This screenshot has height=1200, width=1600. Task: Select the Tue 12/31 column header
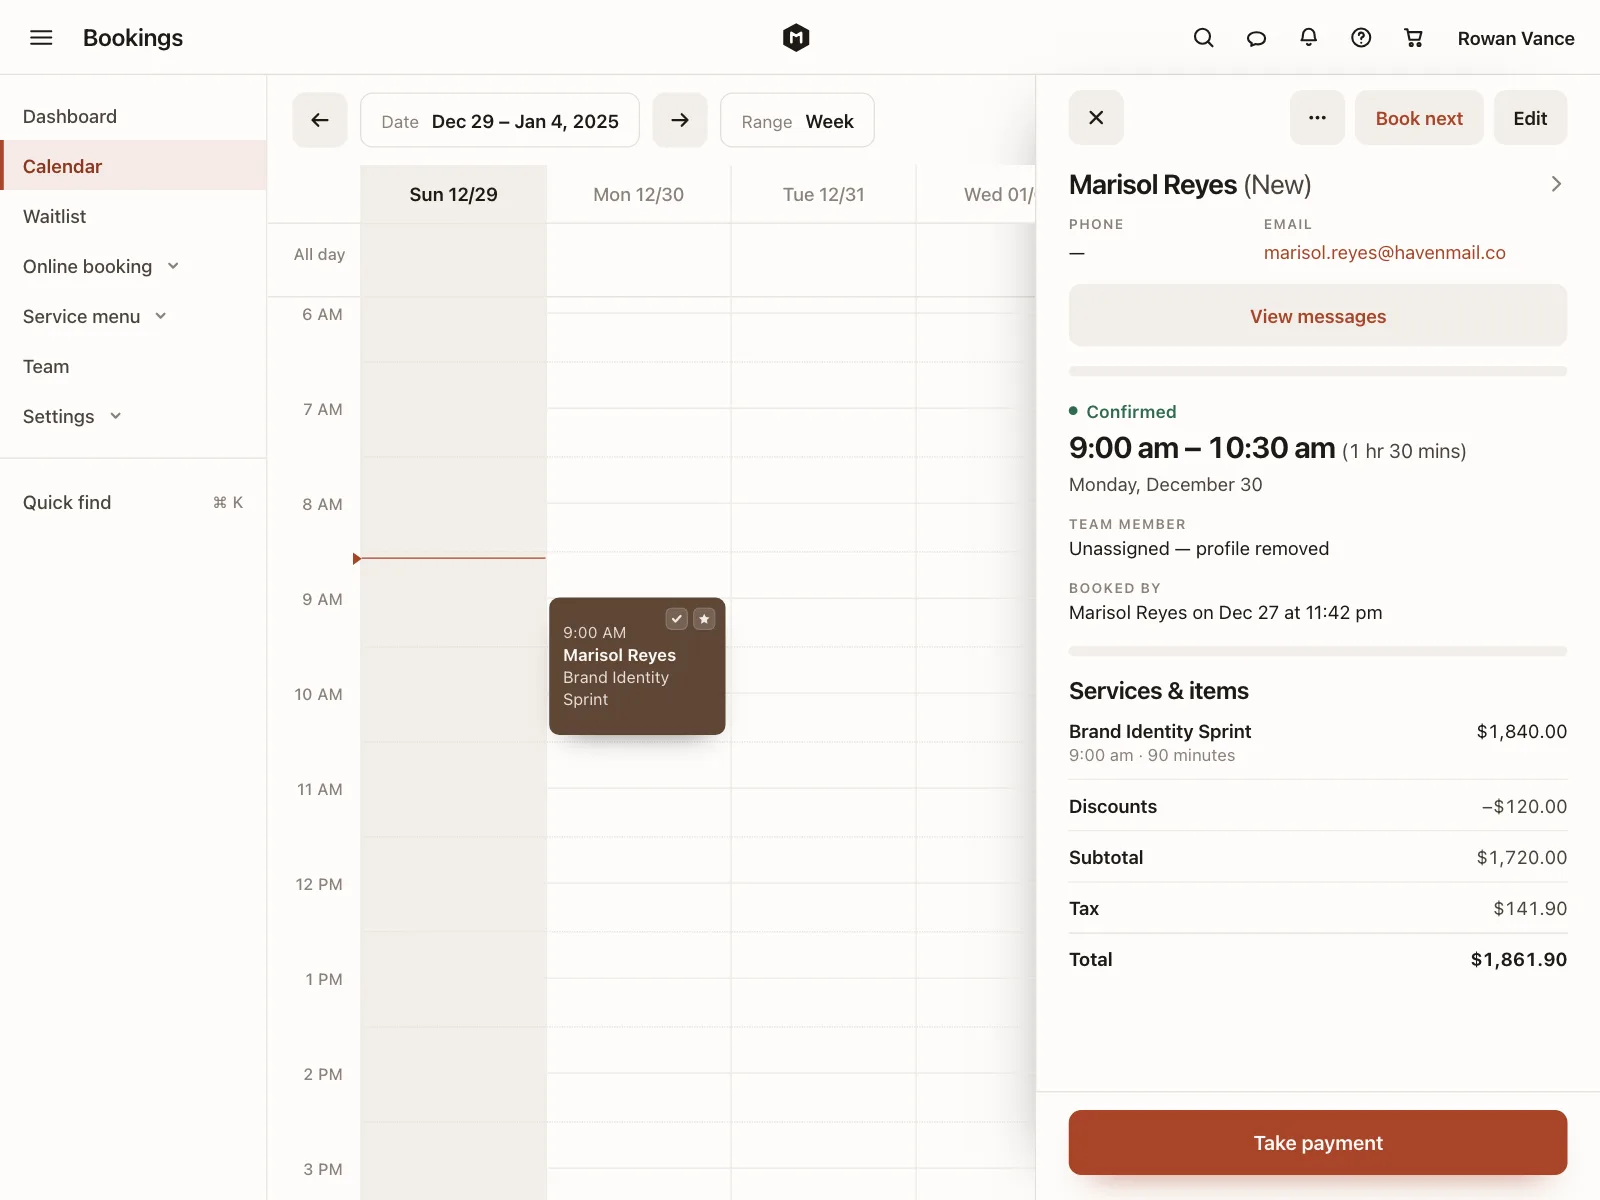click(x=823, y=194)
